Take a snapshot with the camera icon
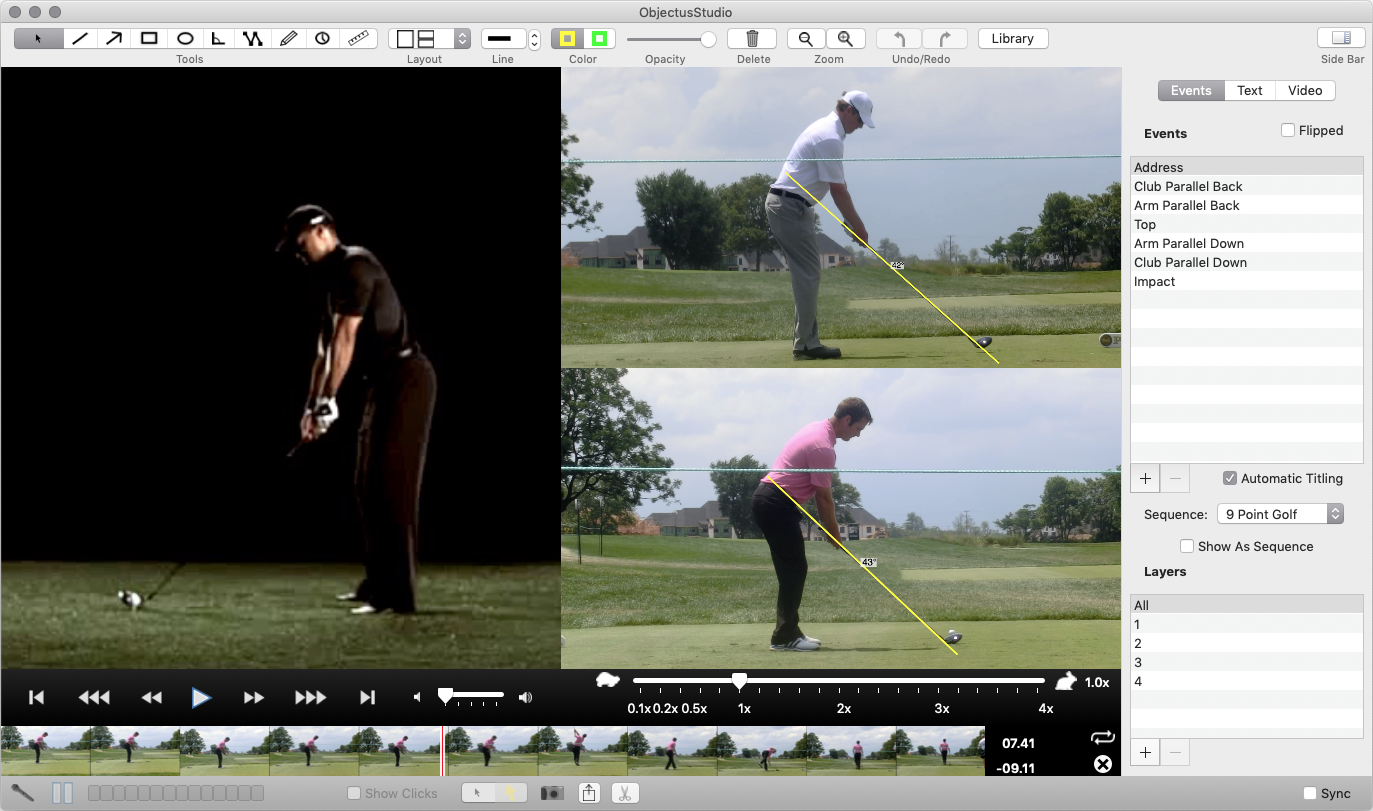This screenshot has width=1373, height=811. [x=551, y=793]
